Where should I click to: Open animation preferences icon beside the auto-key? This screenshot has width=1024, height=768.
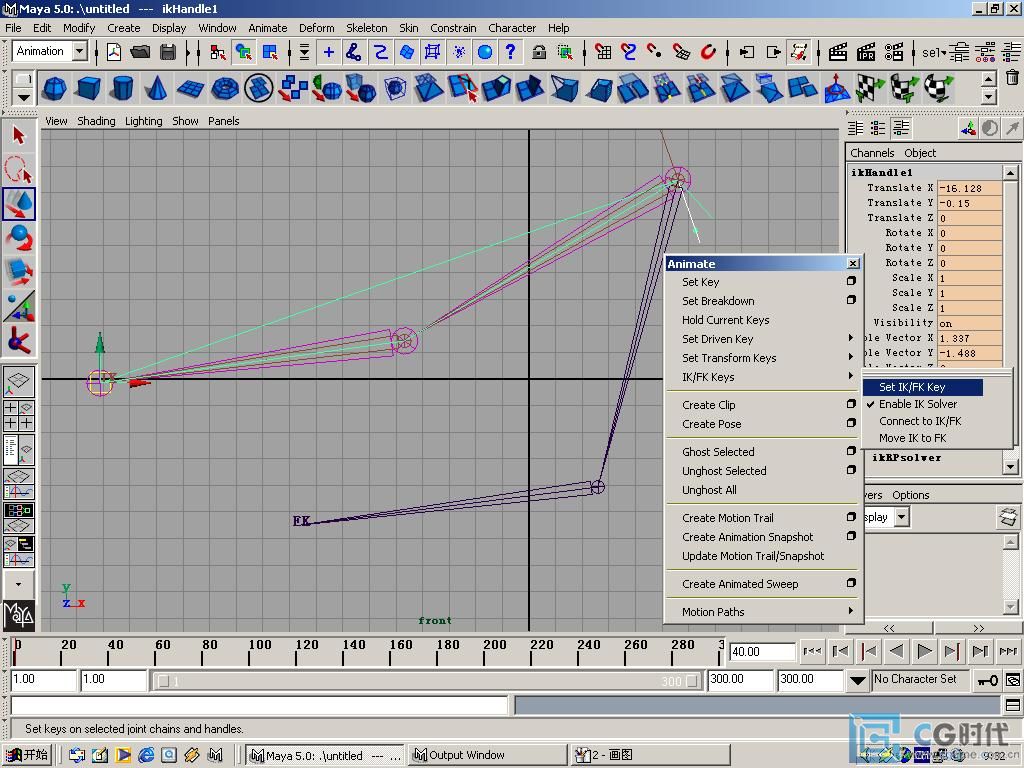point(1014,680)
